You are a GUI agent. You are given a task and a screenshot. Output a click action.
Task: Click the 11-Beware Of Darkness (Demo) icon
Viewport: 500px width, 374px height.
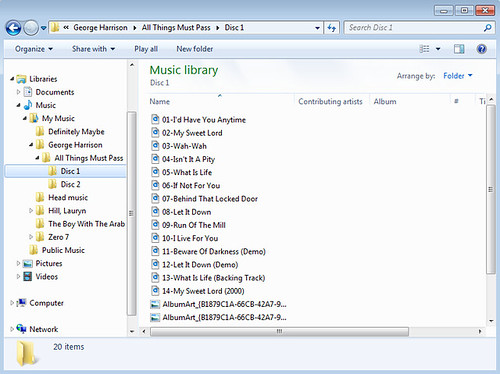[x=155, y=251]
